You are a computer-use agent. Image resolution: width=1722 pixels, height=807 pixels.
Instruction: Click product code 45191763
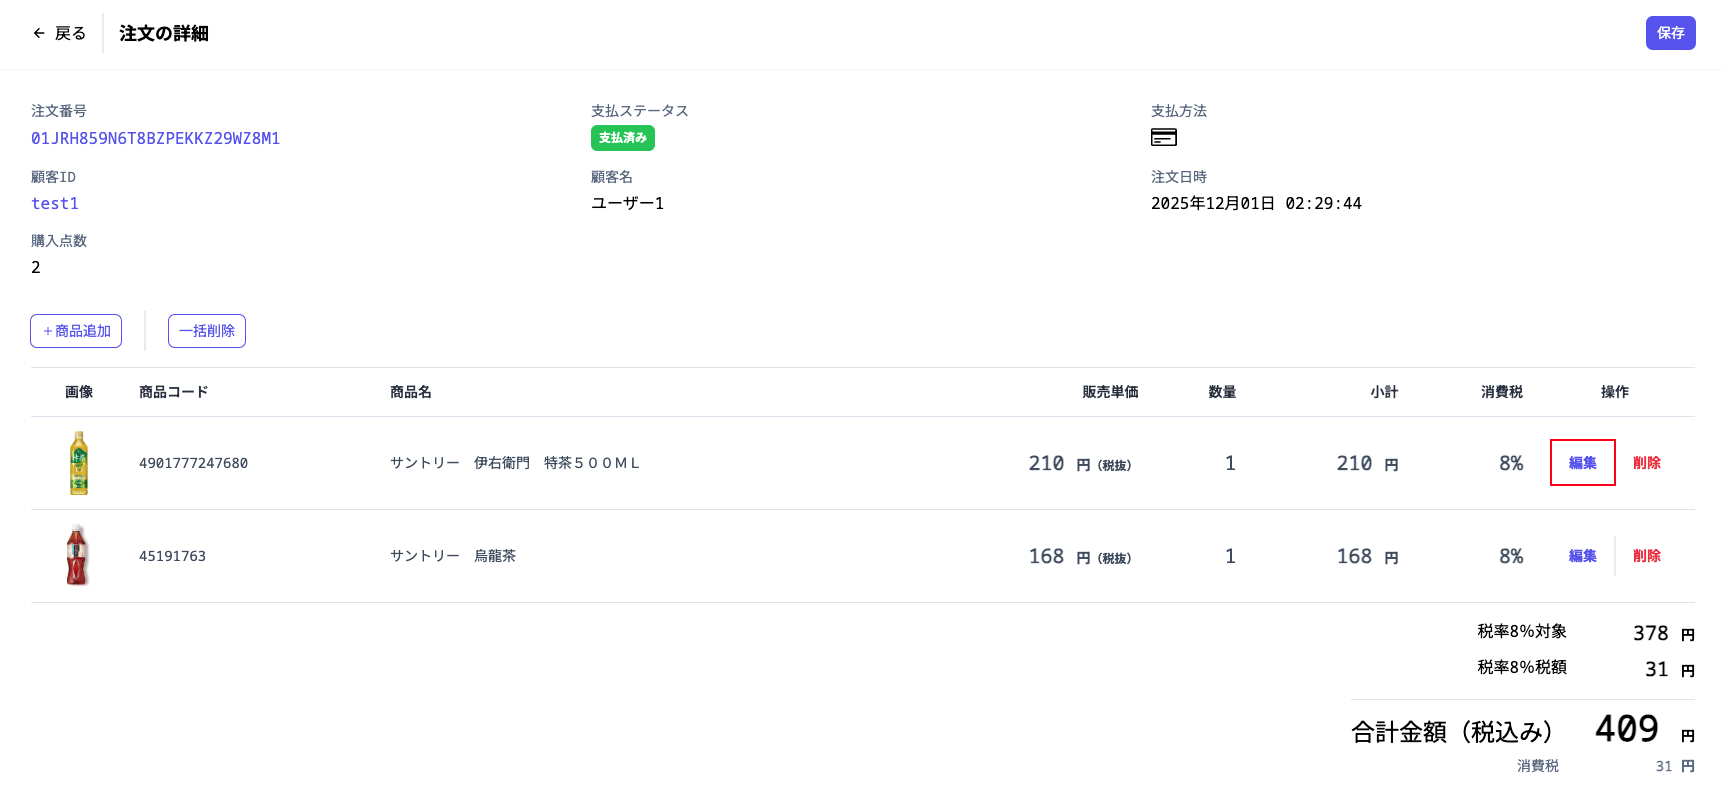[172, 556]
